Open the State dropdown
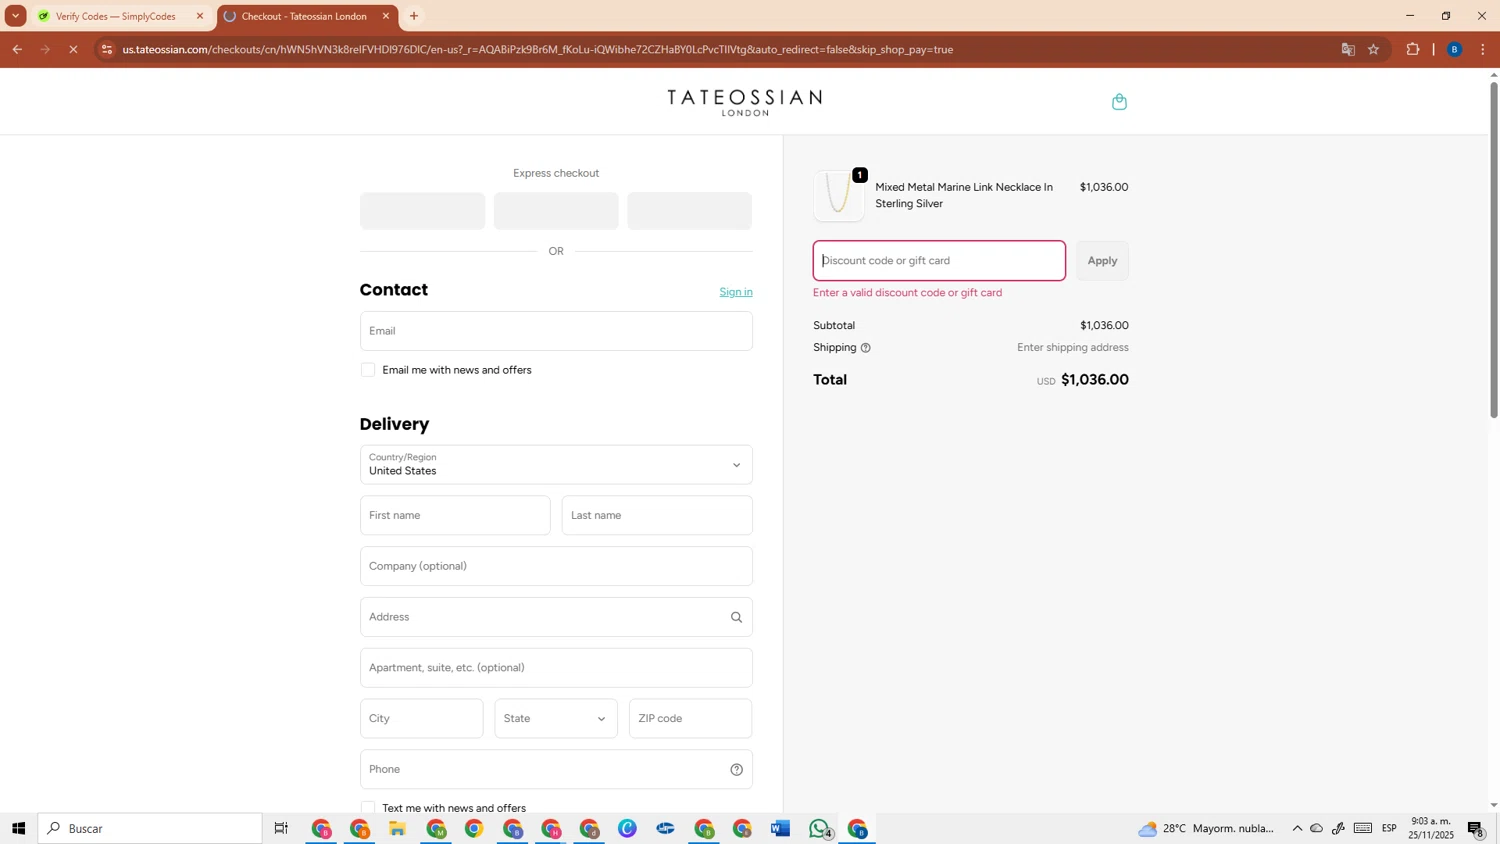This screenshot has width=1500, height=844. pos(556,719)
